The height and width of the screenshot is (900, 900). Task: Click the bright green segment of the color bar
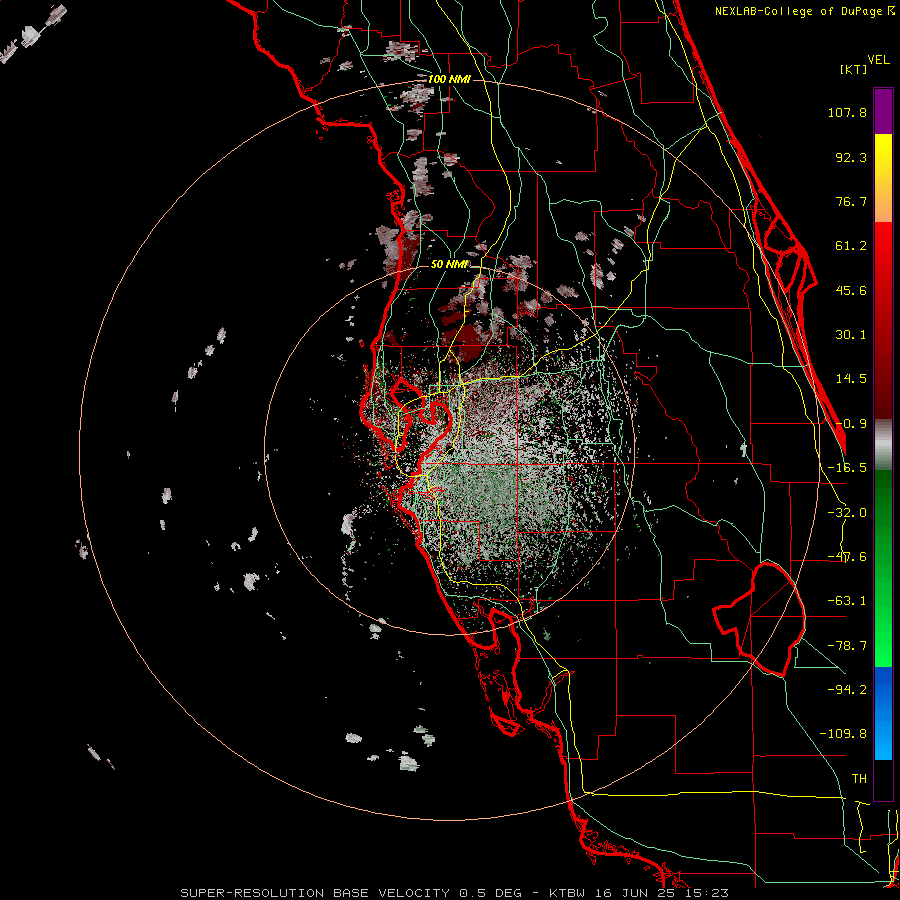click(x=883, y=568)
